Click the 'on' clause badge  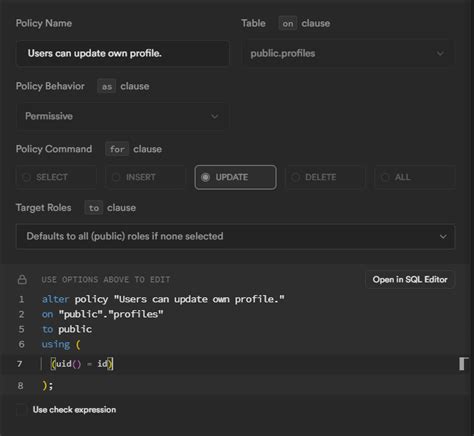288,23
